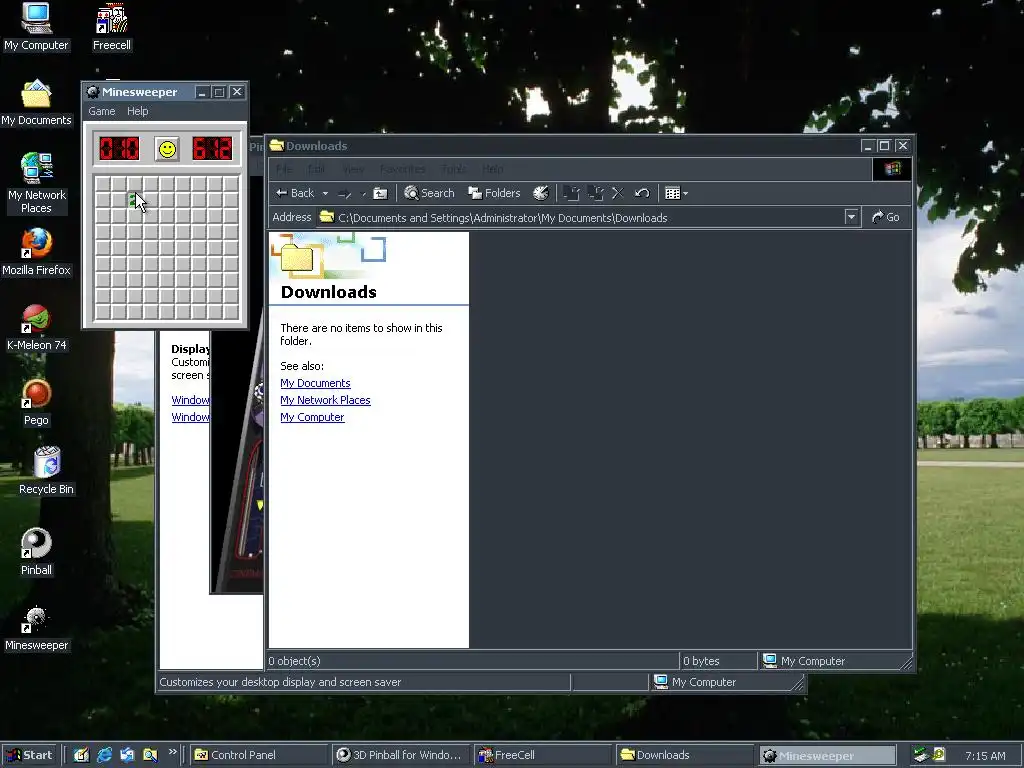
Task: Click the Undo toolbar icon
Action: (x=642, y=193)
